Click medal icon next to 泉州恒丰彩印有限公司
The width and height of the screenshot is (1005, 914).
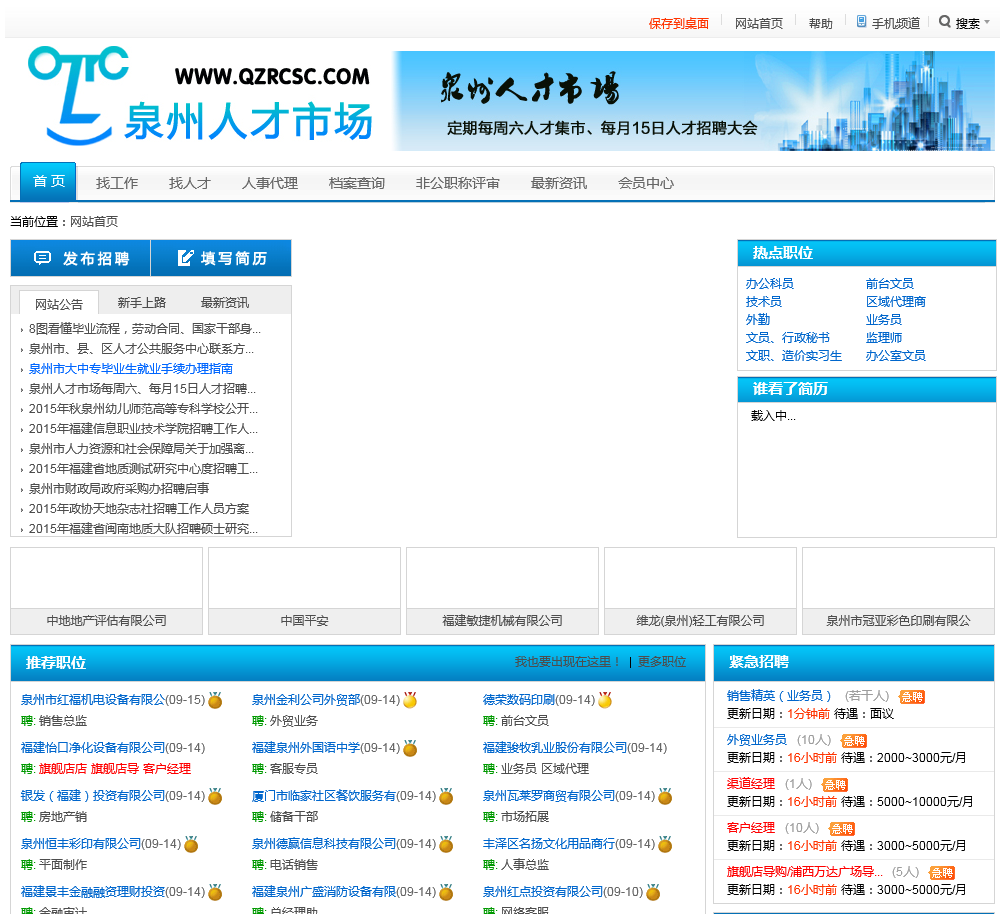(x=191, y=844)
